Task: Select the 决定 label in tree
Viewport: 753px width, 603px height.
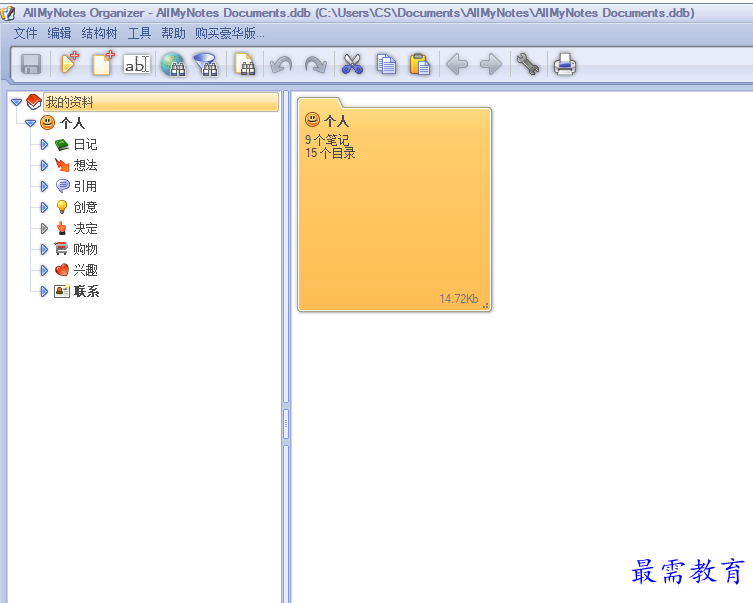Action: tap(85, 228)
